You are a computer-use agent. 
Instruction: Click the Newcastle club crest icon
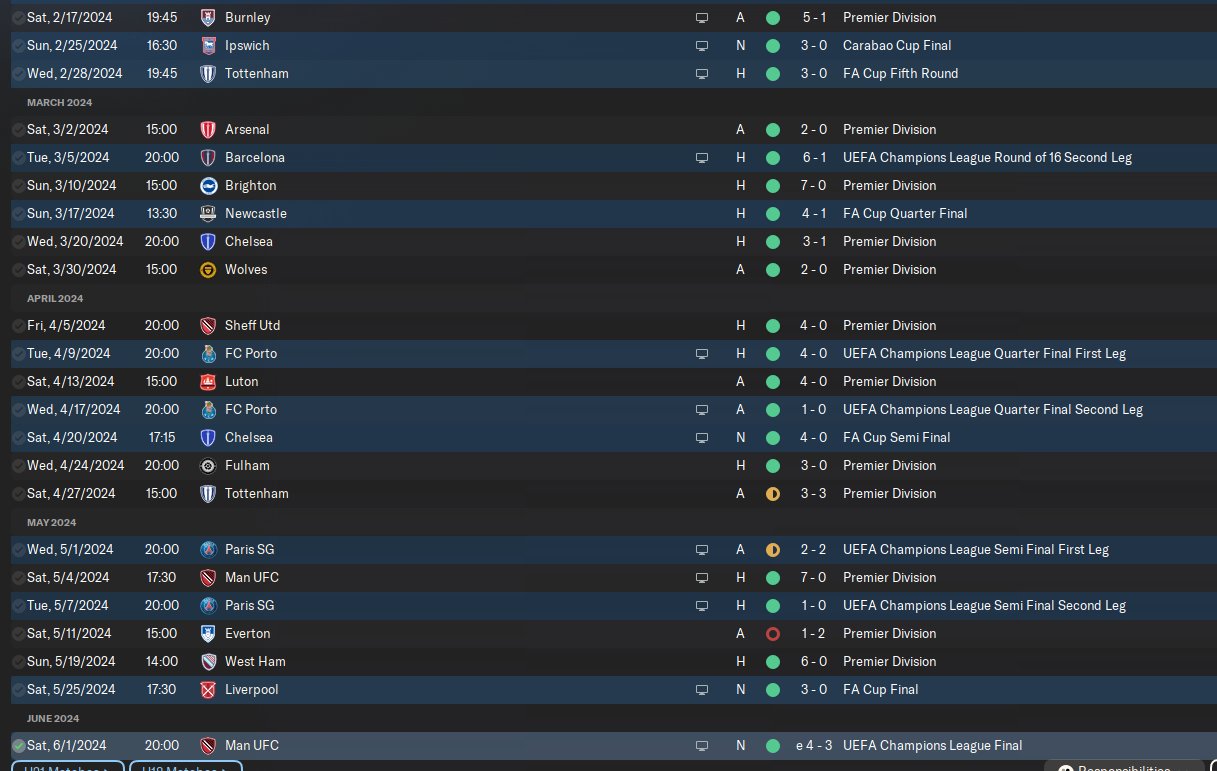[208, 213]
